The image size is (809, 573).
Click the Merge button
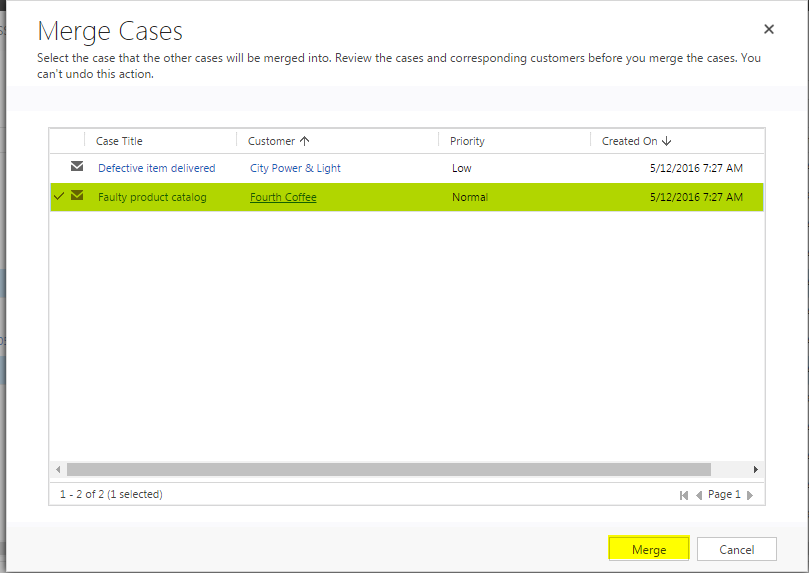click(649, 549)
